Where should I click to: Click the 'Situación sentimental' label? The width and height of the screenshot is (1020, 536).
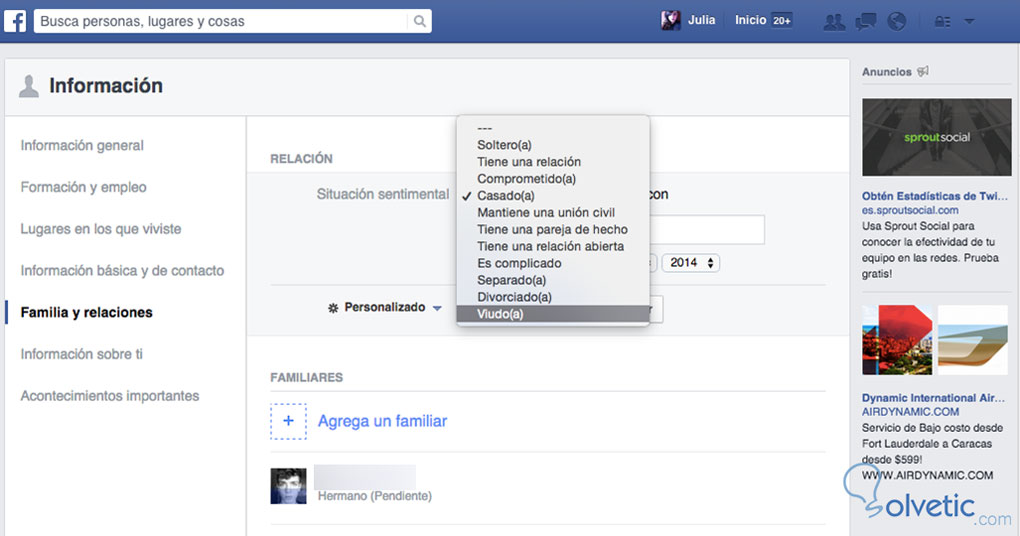[382, 194]
